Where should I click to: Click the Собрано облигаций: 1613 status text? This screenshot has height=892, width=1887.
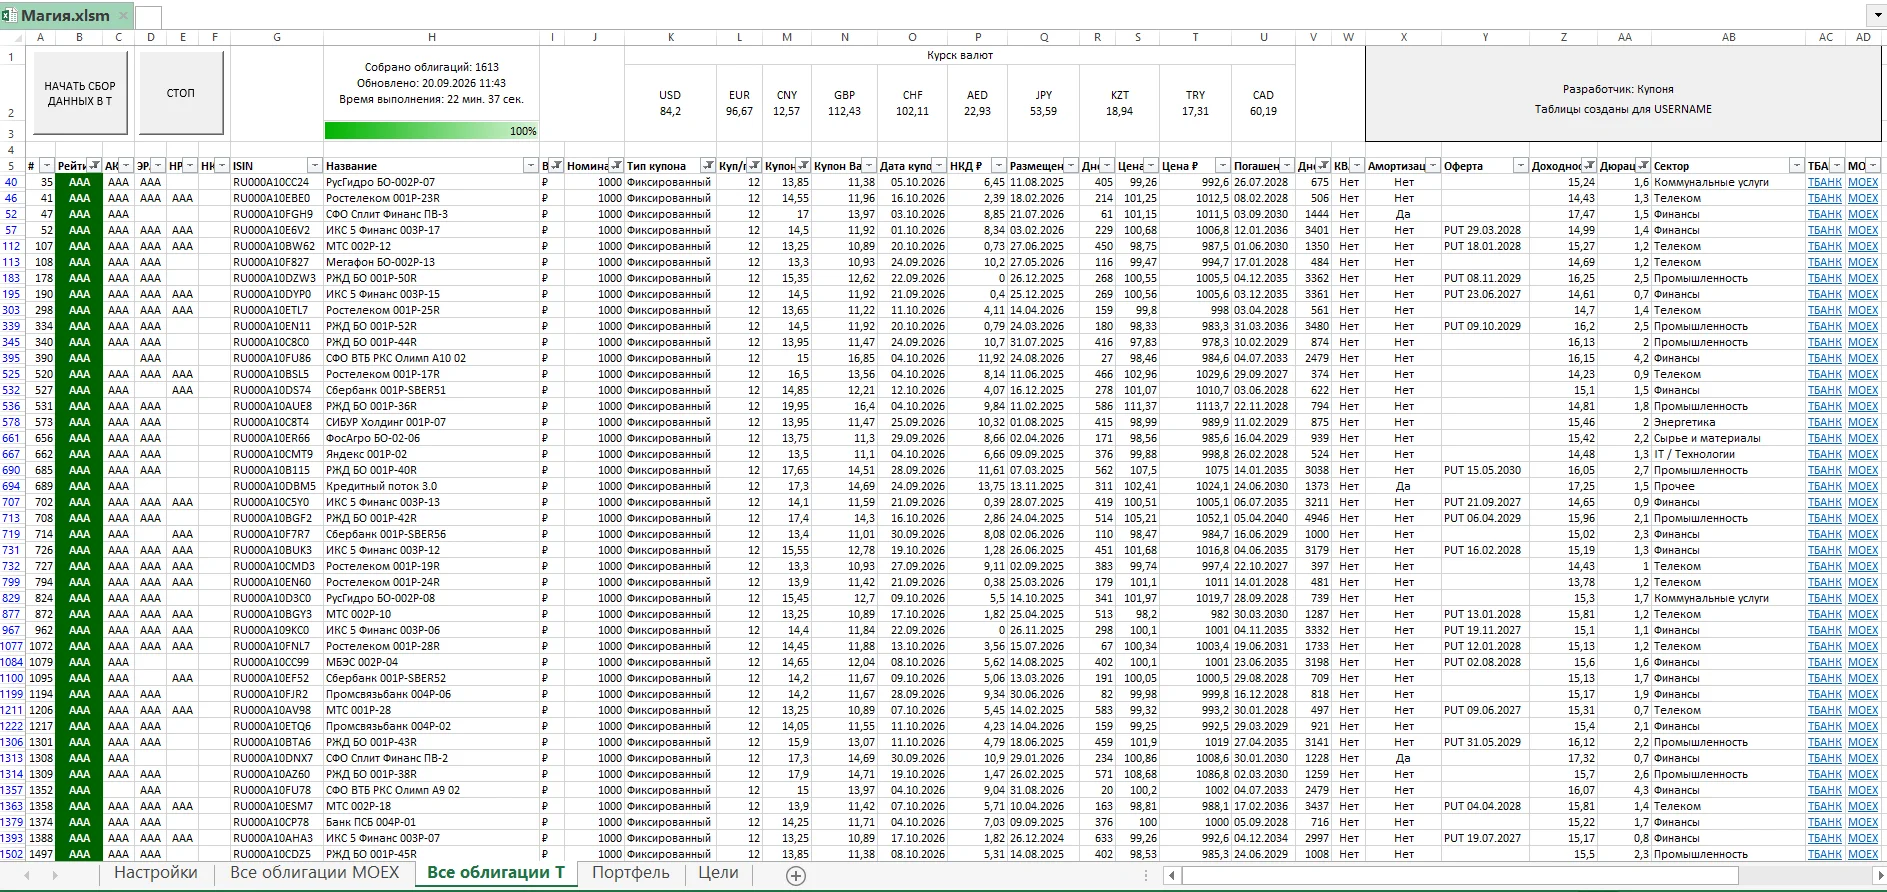tap(431, 67)
